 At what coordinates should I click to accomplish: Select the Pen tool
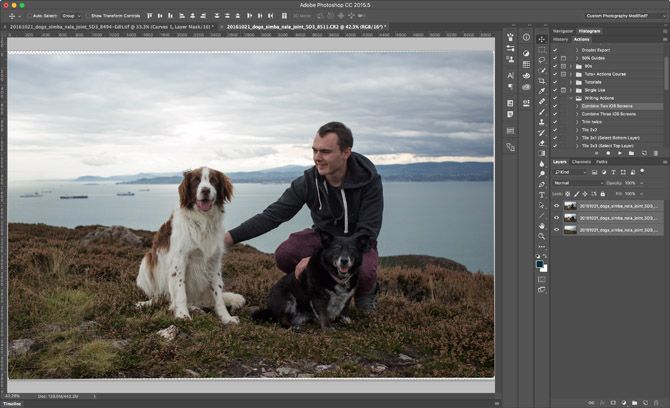(x=541, y=184)
